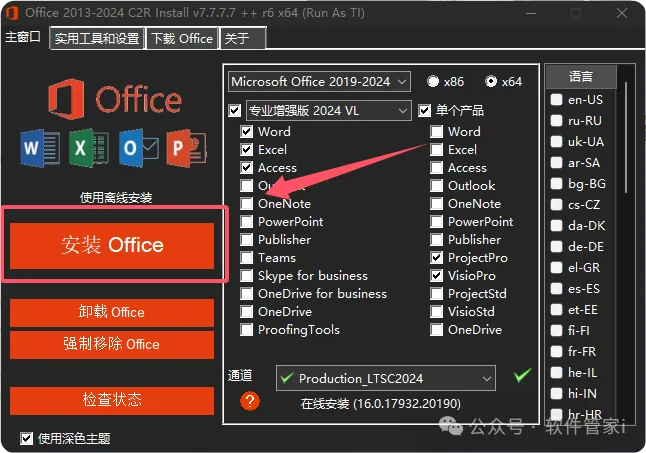Click the green checkmark beside the channel dropdown

tap(522, 375)
